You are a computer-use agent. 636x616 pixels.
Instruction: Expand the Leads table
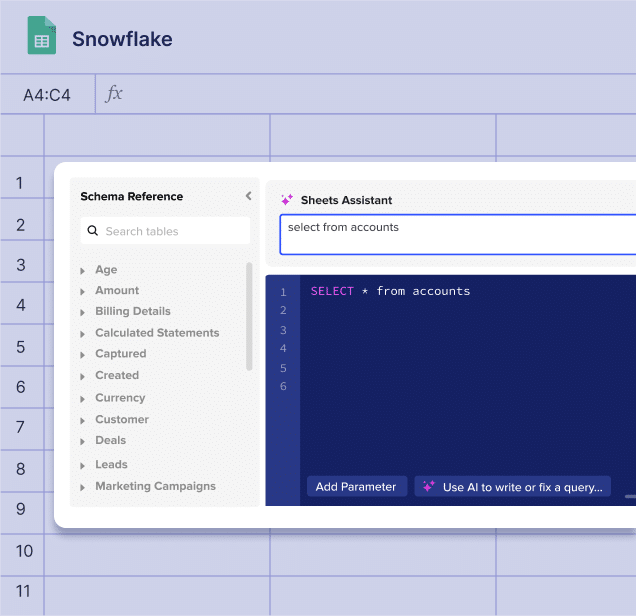click(82, 466)
